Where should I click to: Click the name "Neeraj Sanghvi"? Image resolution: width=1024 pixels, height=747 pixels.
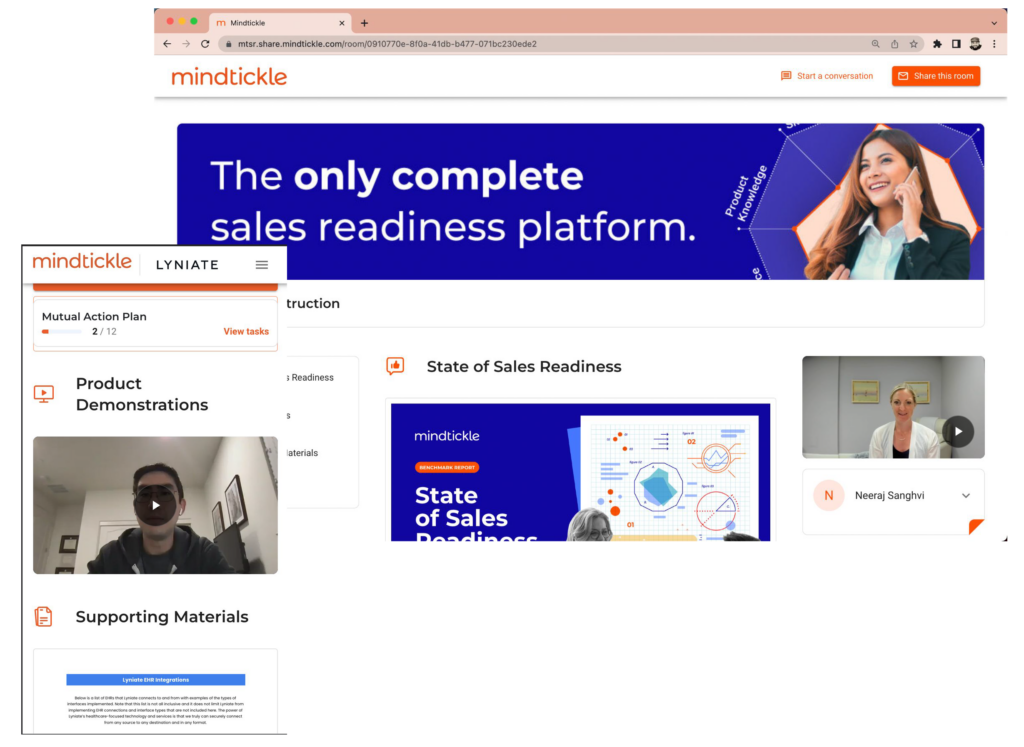click(x=889, y=496)
